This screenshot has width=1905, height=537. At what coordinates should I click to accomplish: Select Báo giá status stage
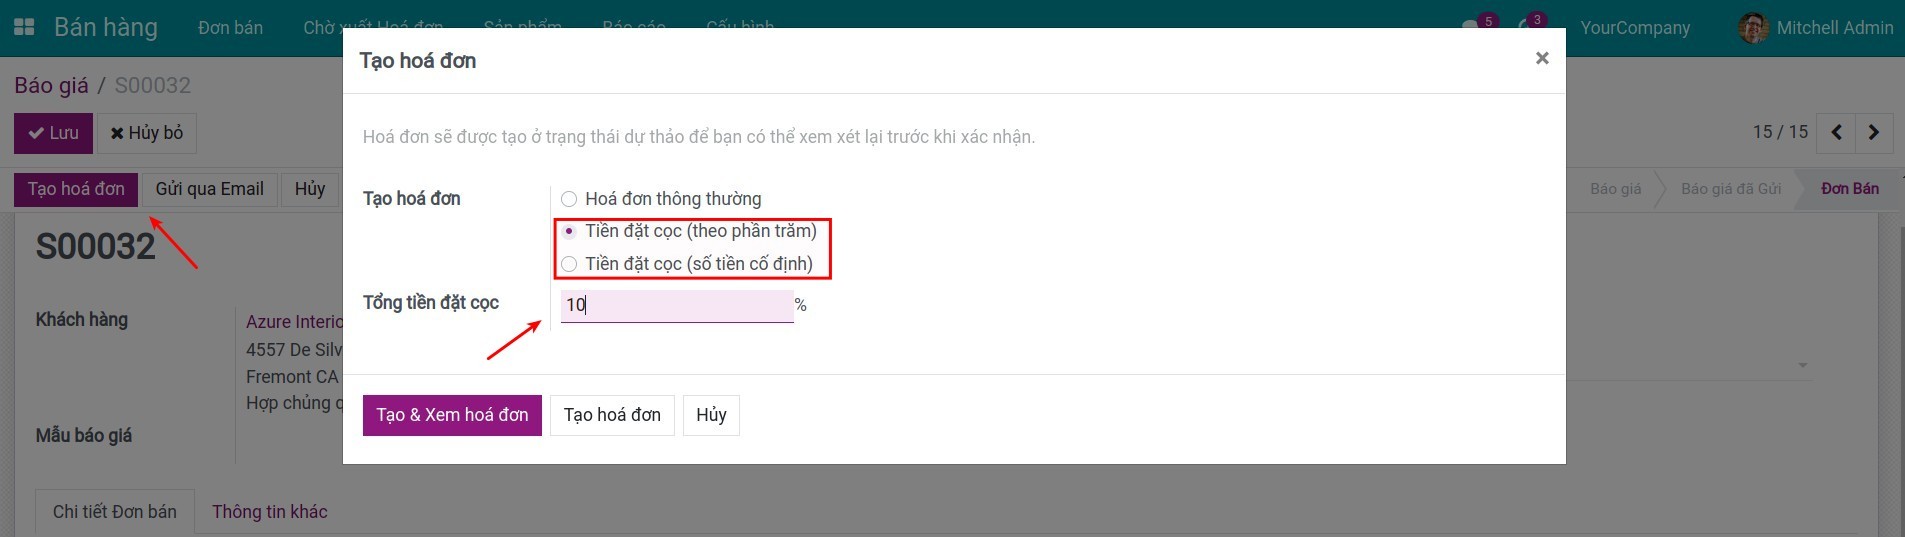1616,189
